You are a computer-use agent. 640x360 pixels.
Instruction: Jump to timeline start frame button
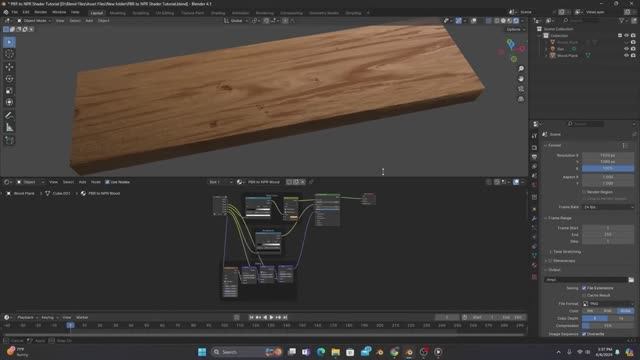click(251, 317)
